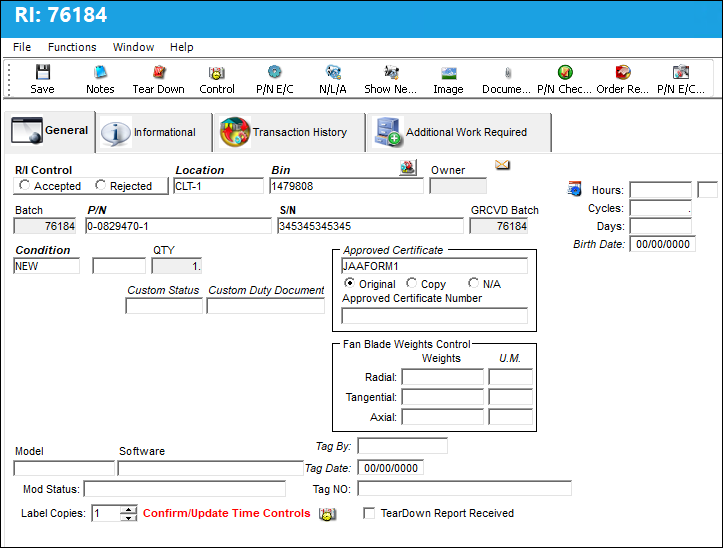Click the Tag NO field
The image size is (723, 548).
coord(464,488)
